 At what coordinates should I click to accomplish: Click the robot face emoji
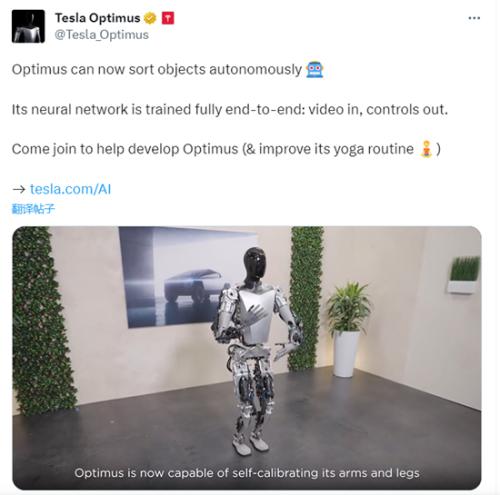pyautogui.click(x=315, y=69)
